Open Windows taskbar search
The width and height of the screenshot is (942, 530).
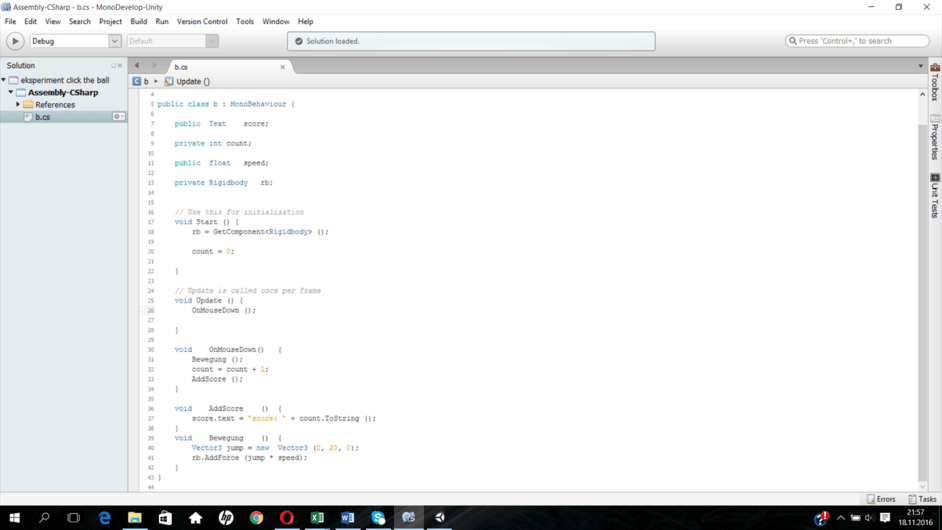point(44,517)
